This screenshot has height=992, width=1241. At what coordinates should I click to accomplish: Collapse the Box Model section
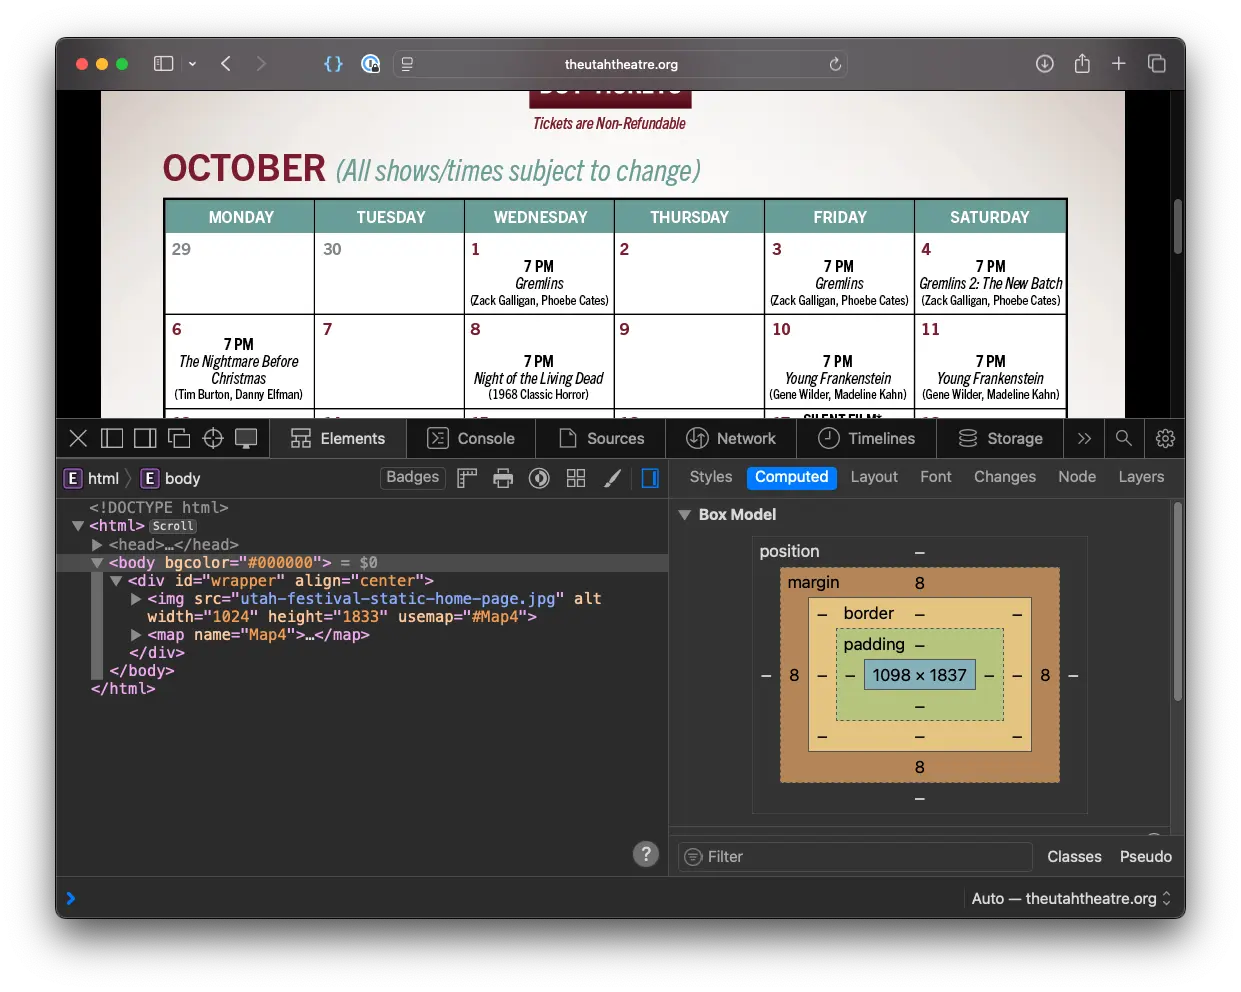[685, 515]
